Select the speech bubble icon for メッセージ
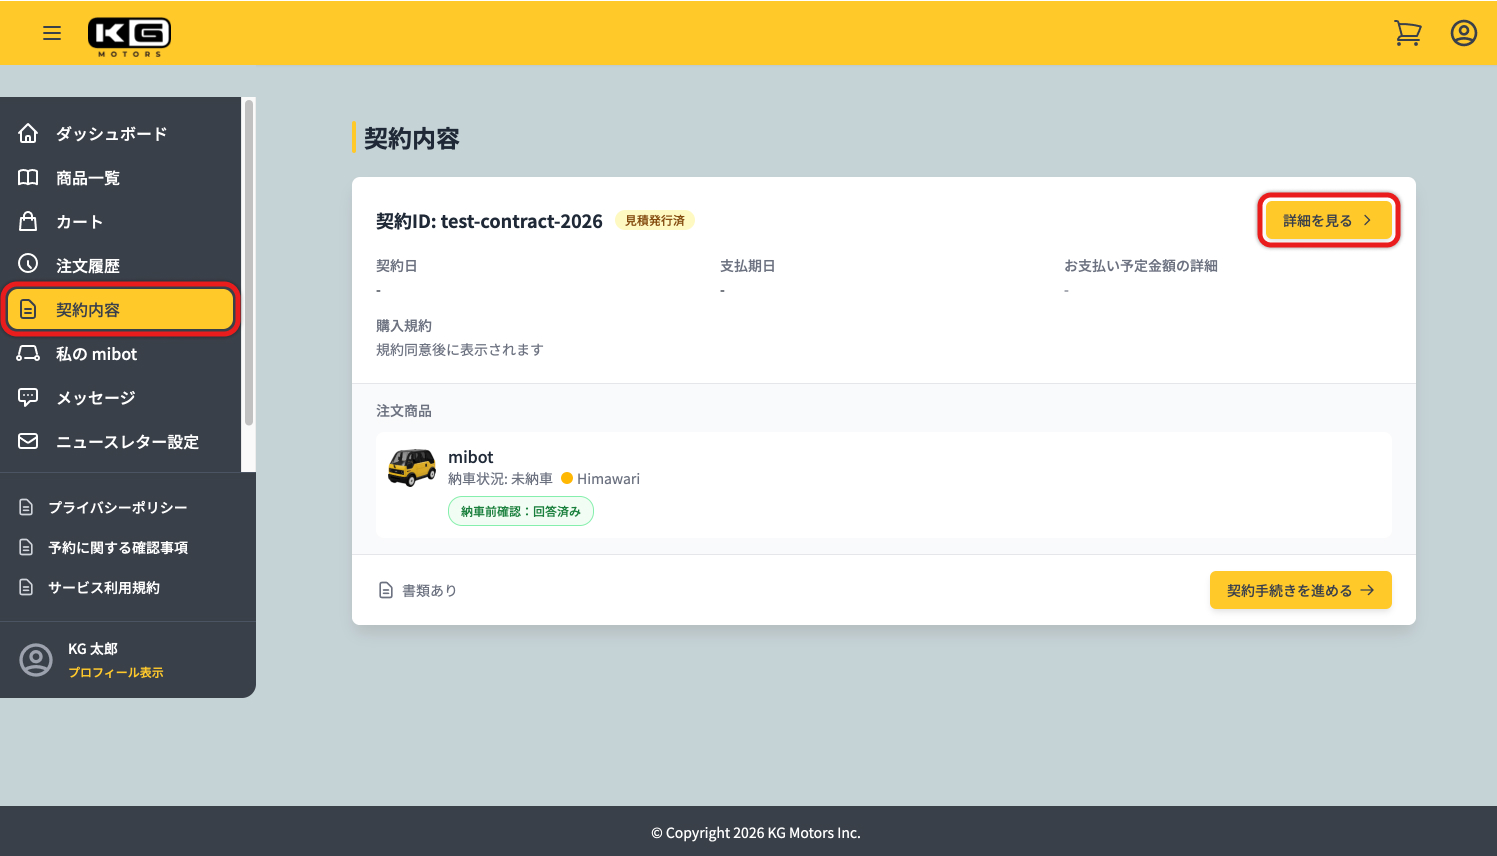This screenshot has width=1497, height=856. coord(26,396)
